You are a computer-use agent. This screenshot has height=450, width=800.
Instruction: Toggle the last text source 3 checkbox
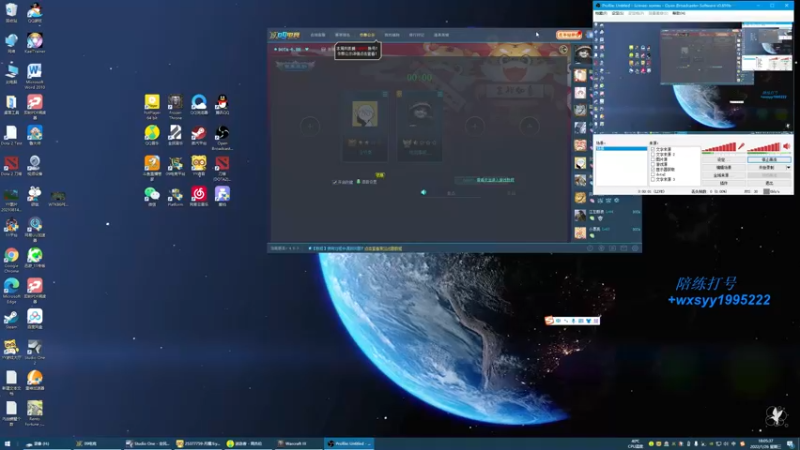pos(653,180)
